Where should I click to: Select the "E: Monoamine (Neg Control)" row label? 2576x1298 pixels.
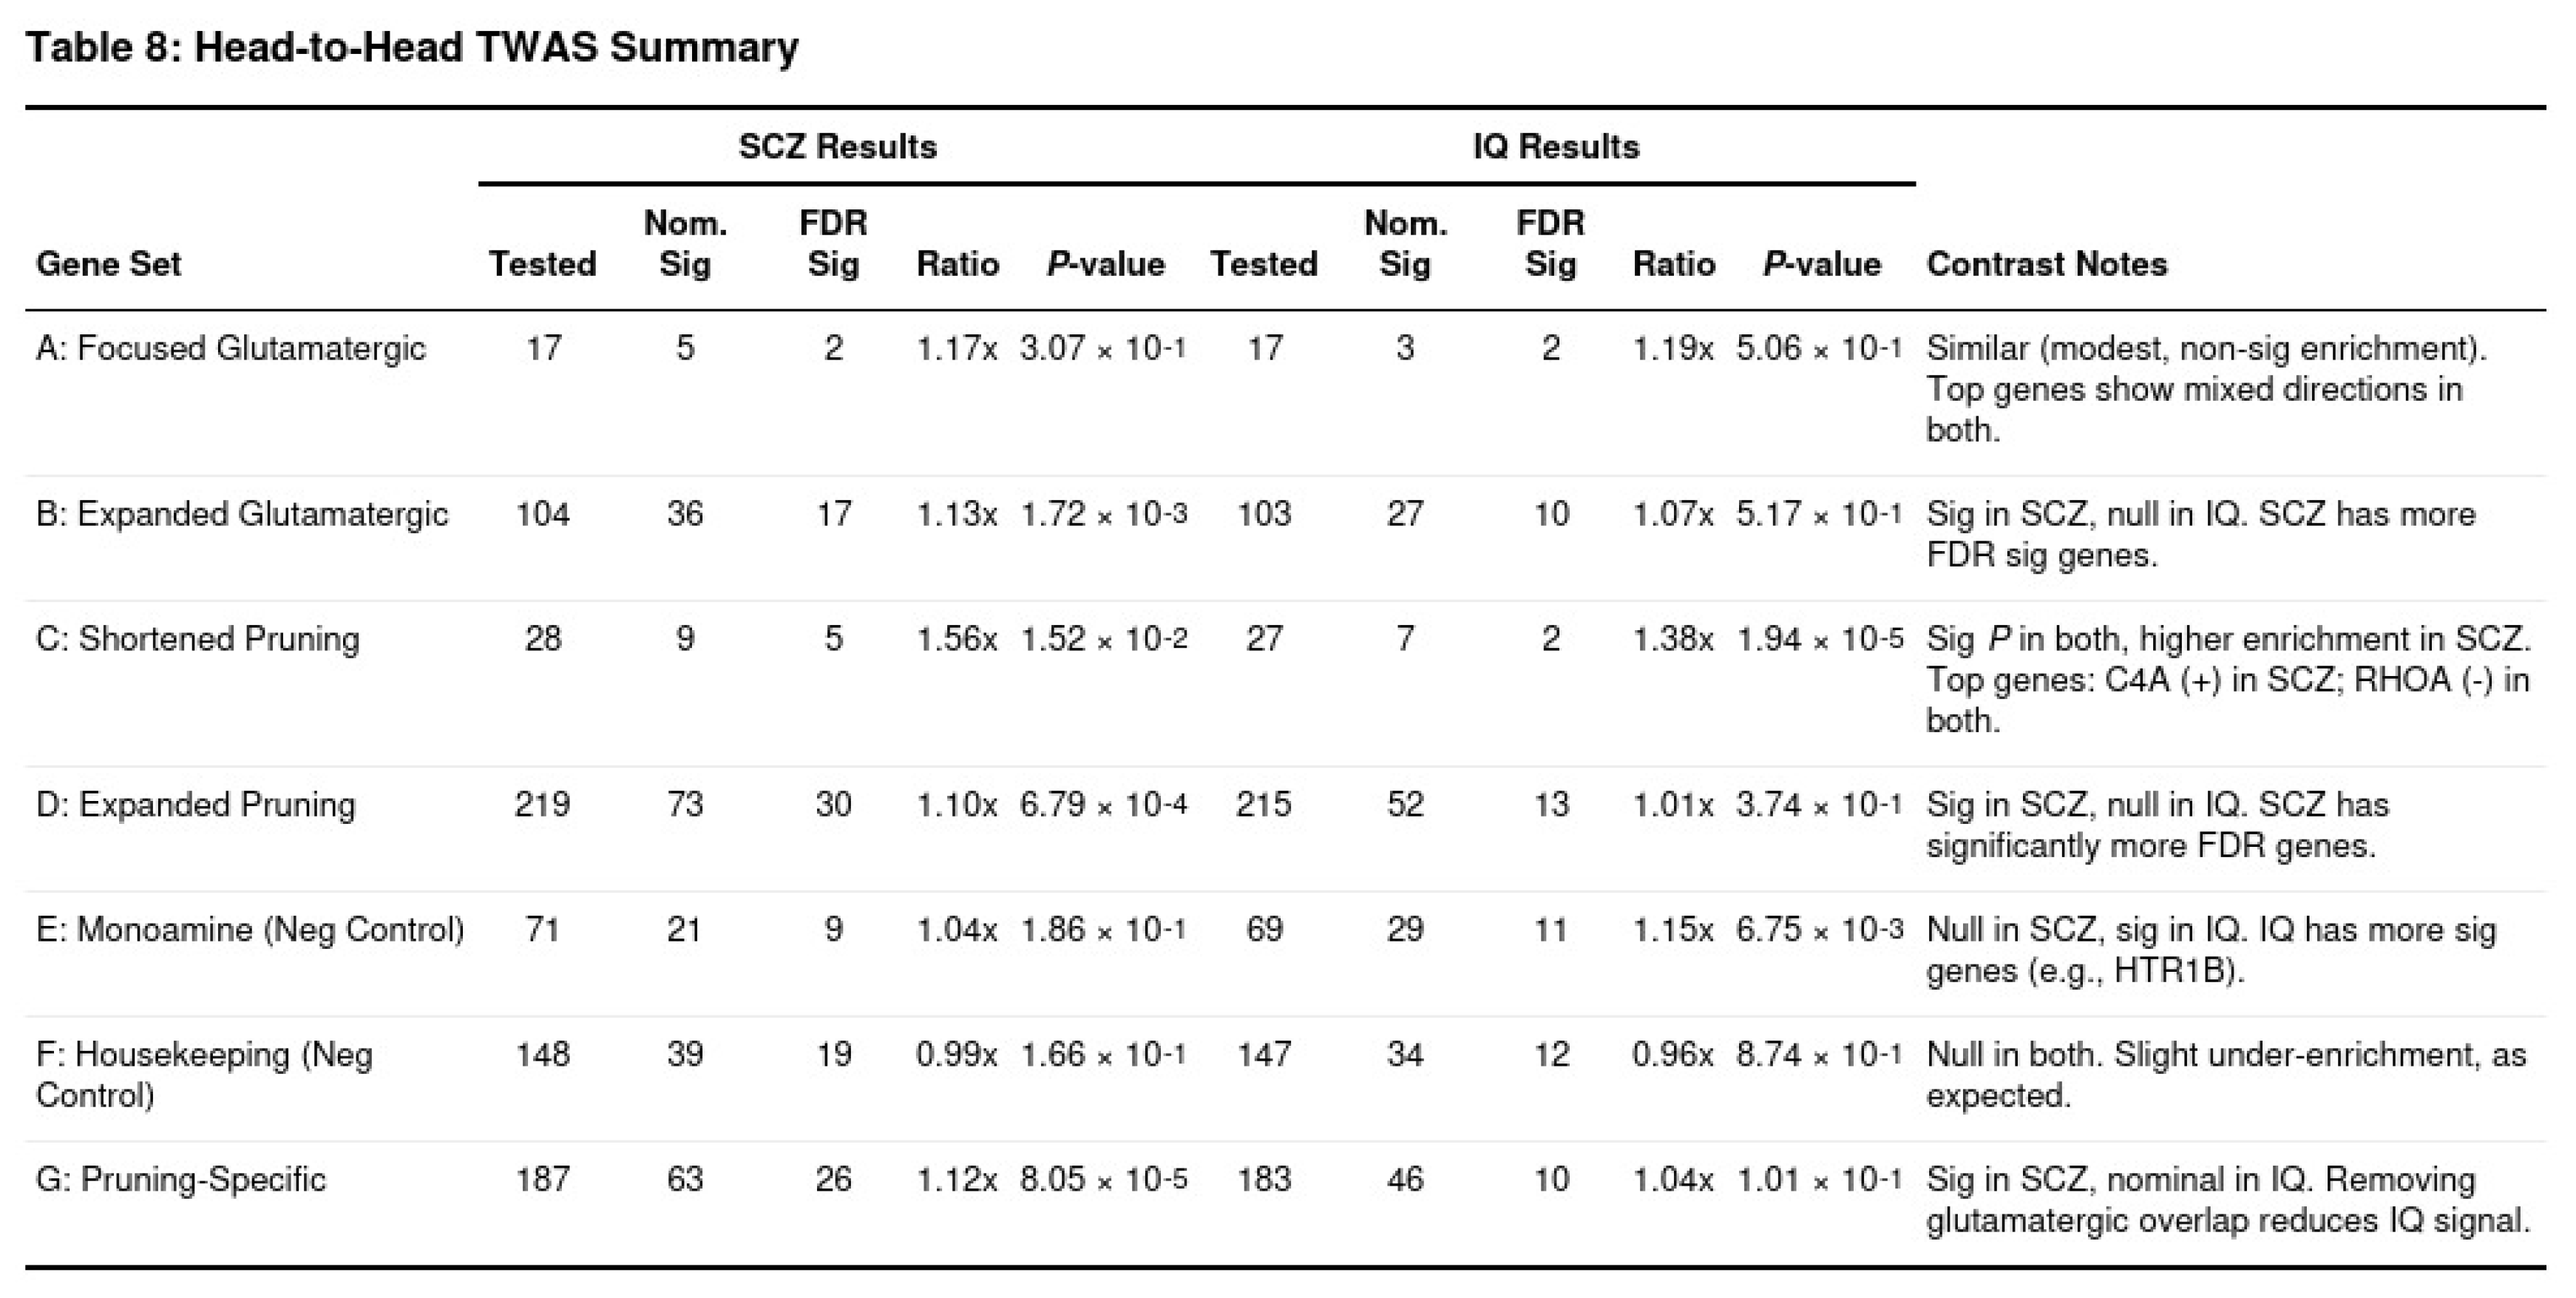(250, 930)
